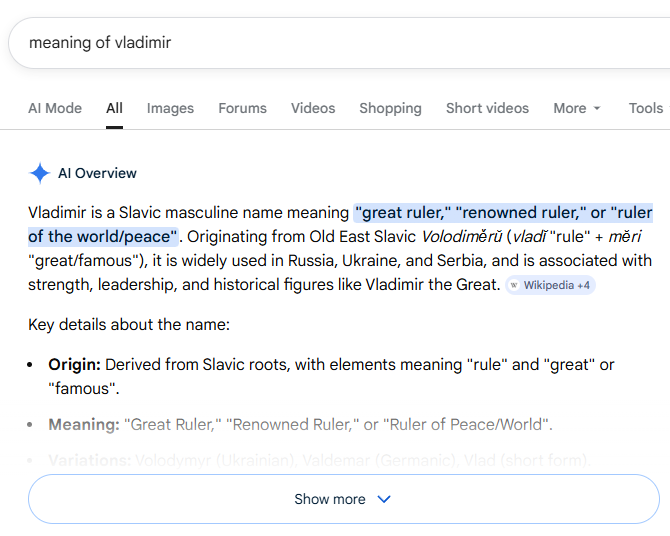Switch to the AI Mode tab
This screenshot has height=536, width=670.
click(x=55, y=108)
